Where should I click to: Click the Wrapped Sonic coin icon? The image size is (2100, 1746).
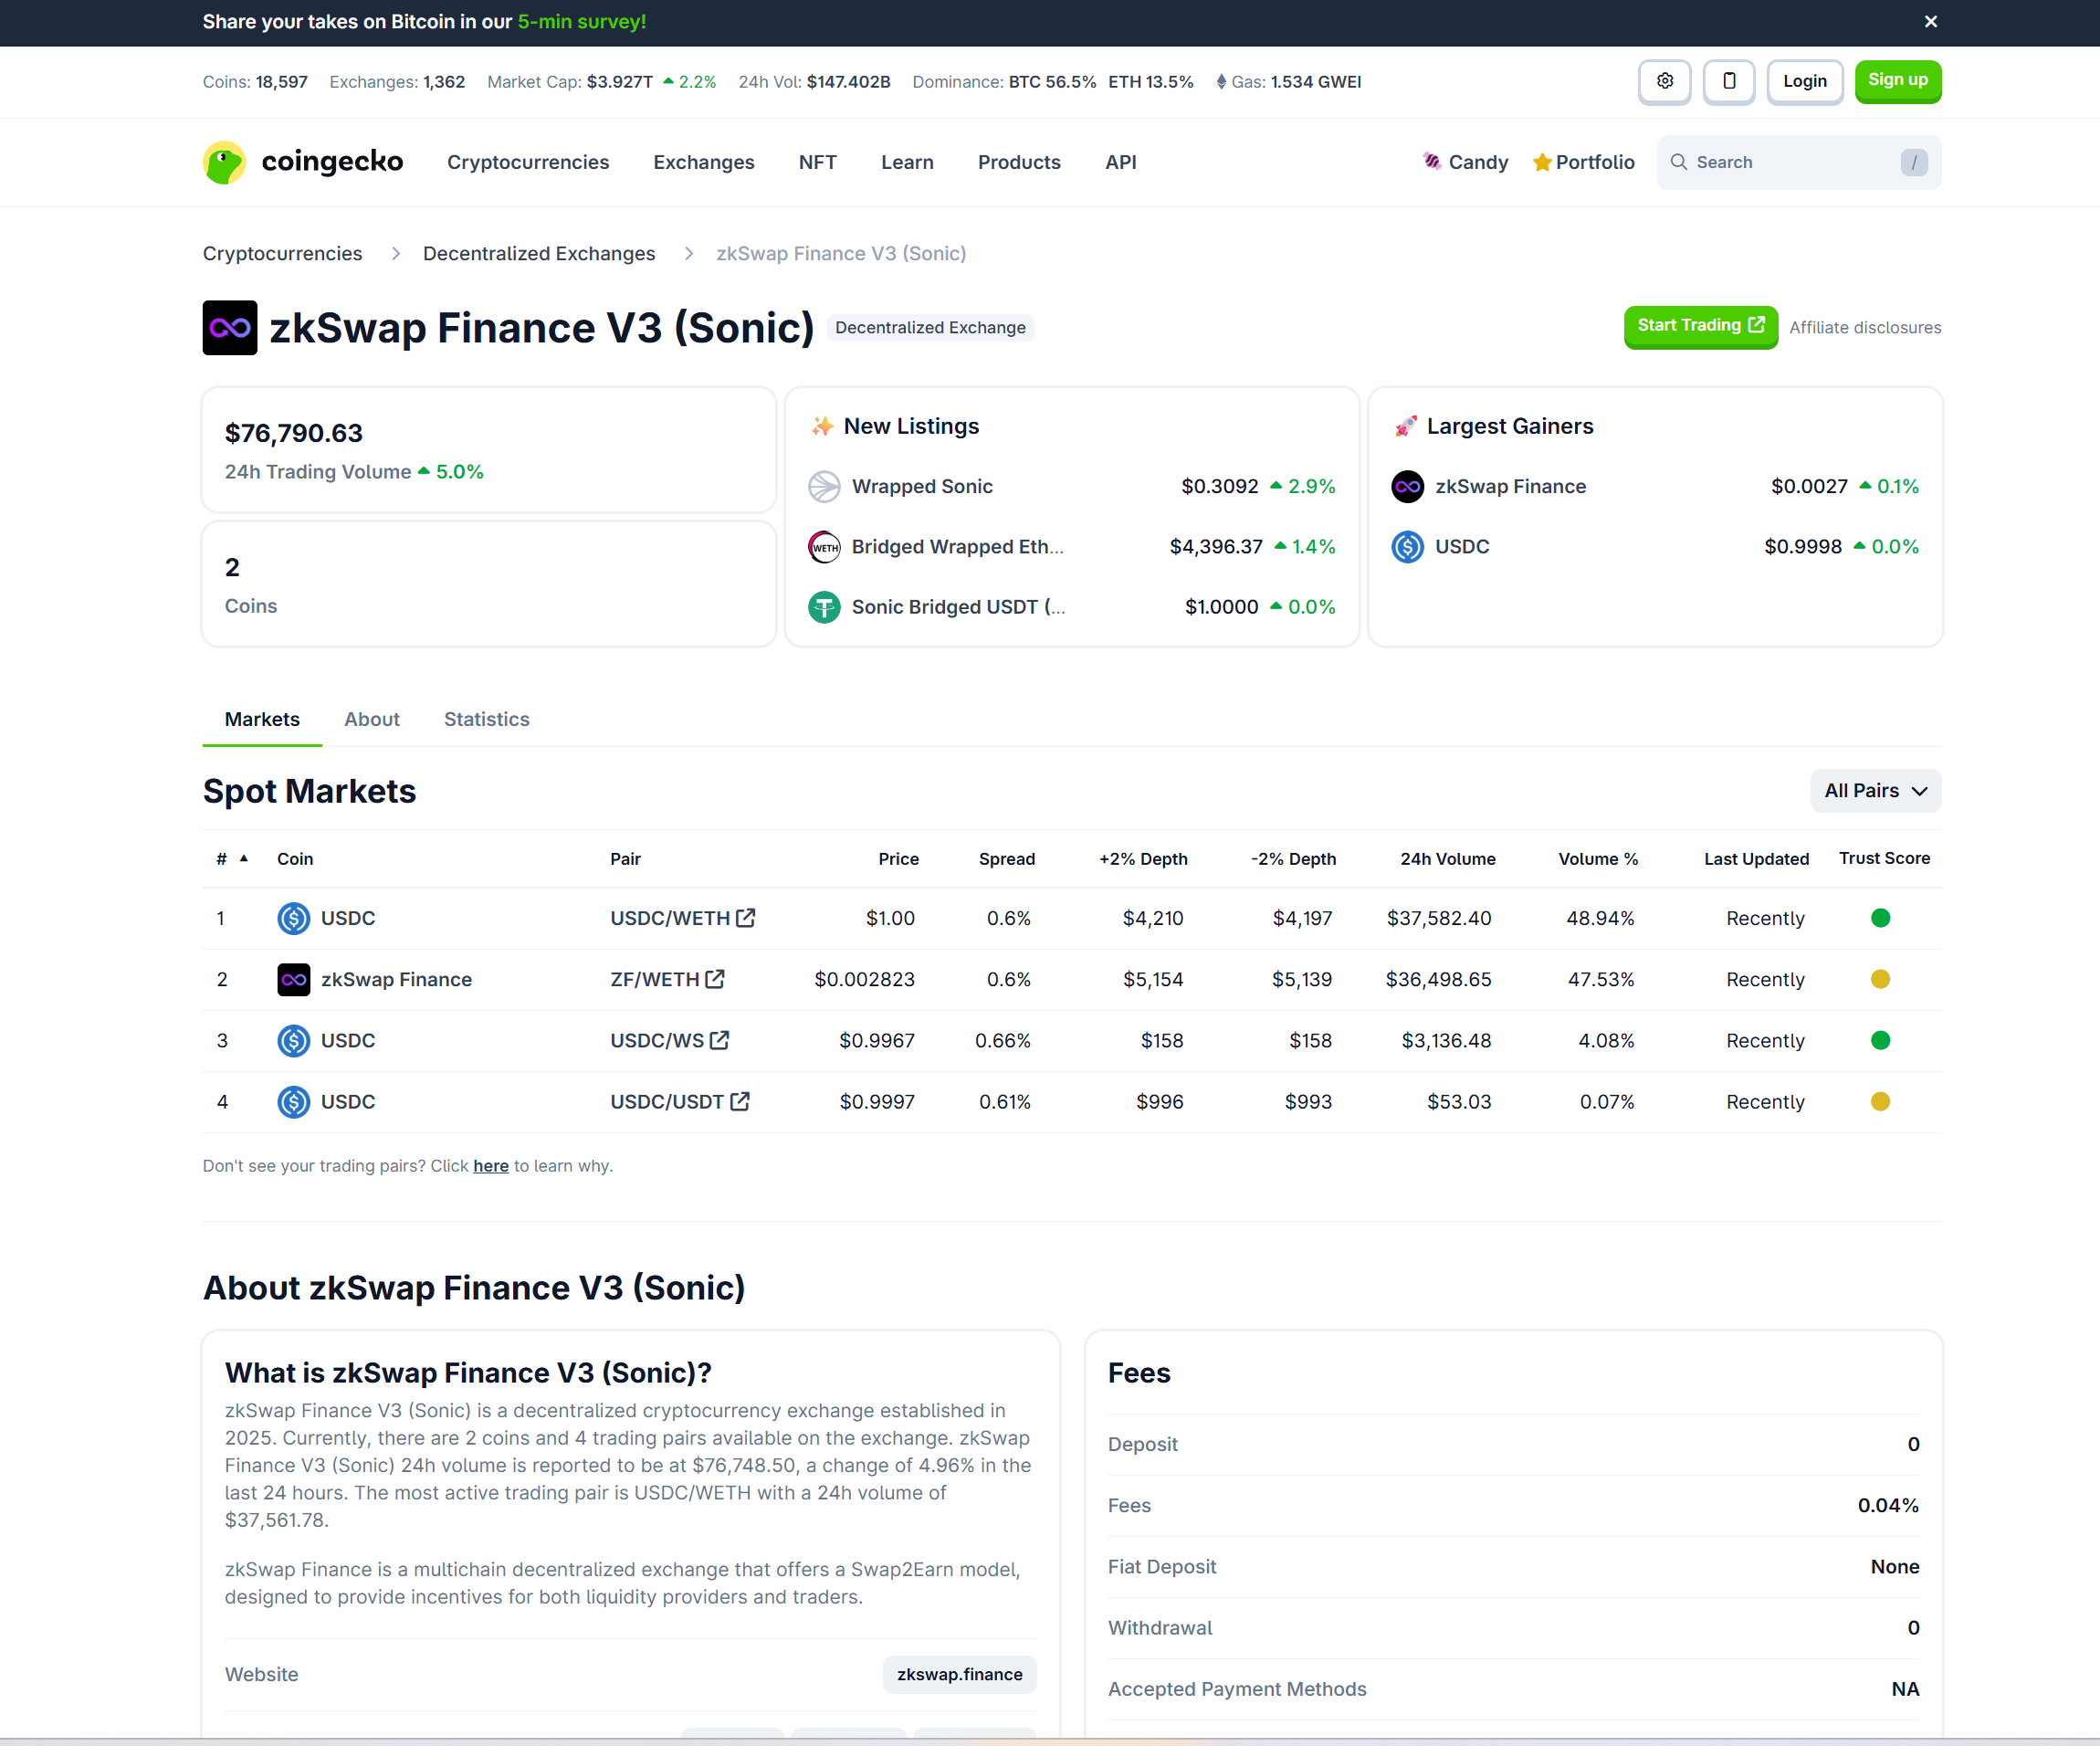[x=824, y=487]
